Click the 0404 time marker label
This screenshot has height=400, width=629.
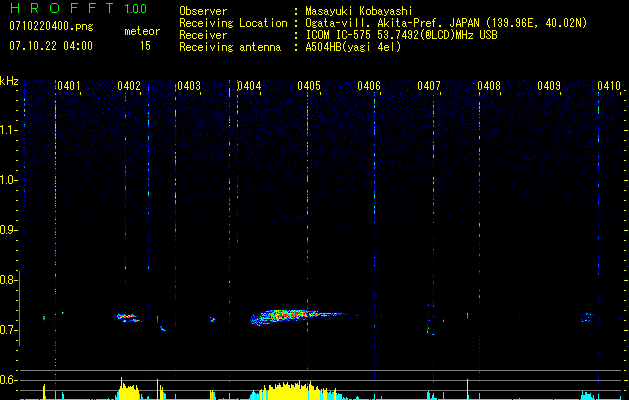coord(249,86)
